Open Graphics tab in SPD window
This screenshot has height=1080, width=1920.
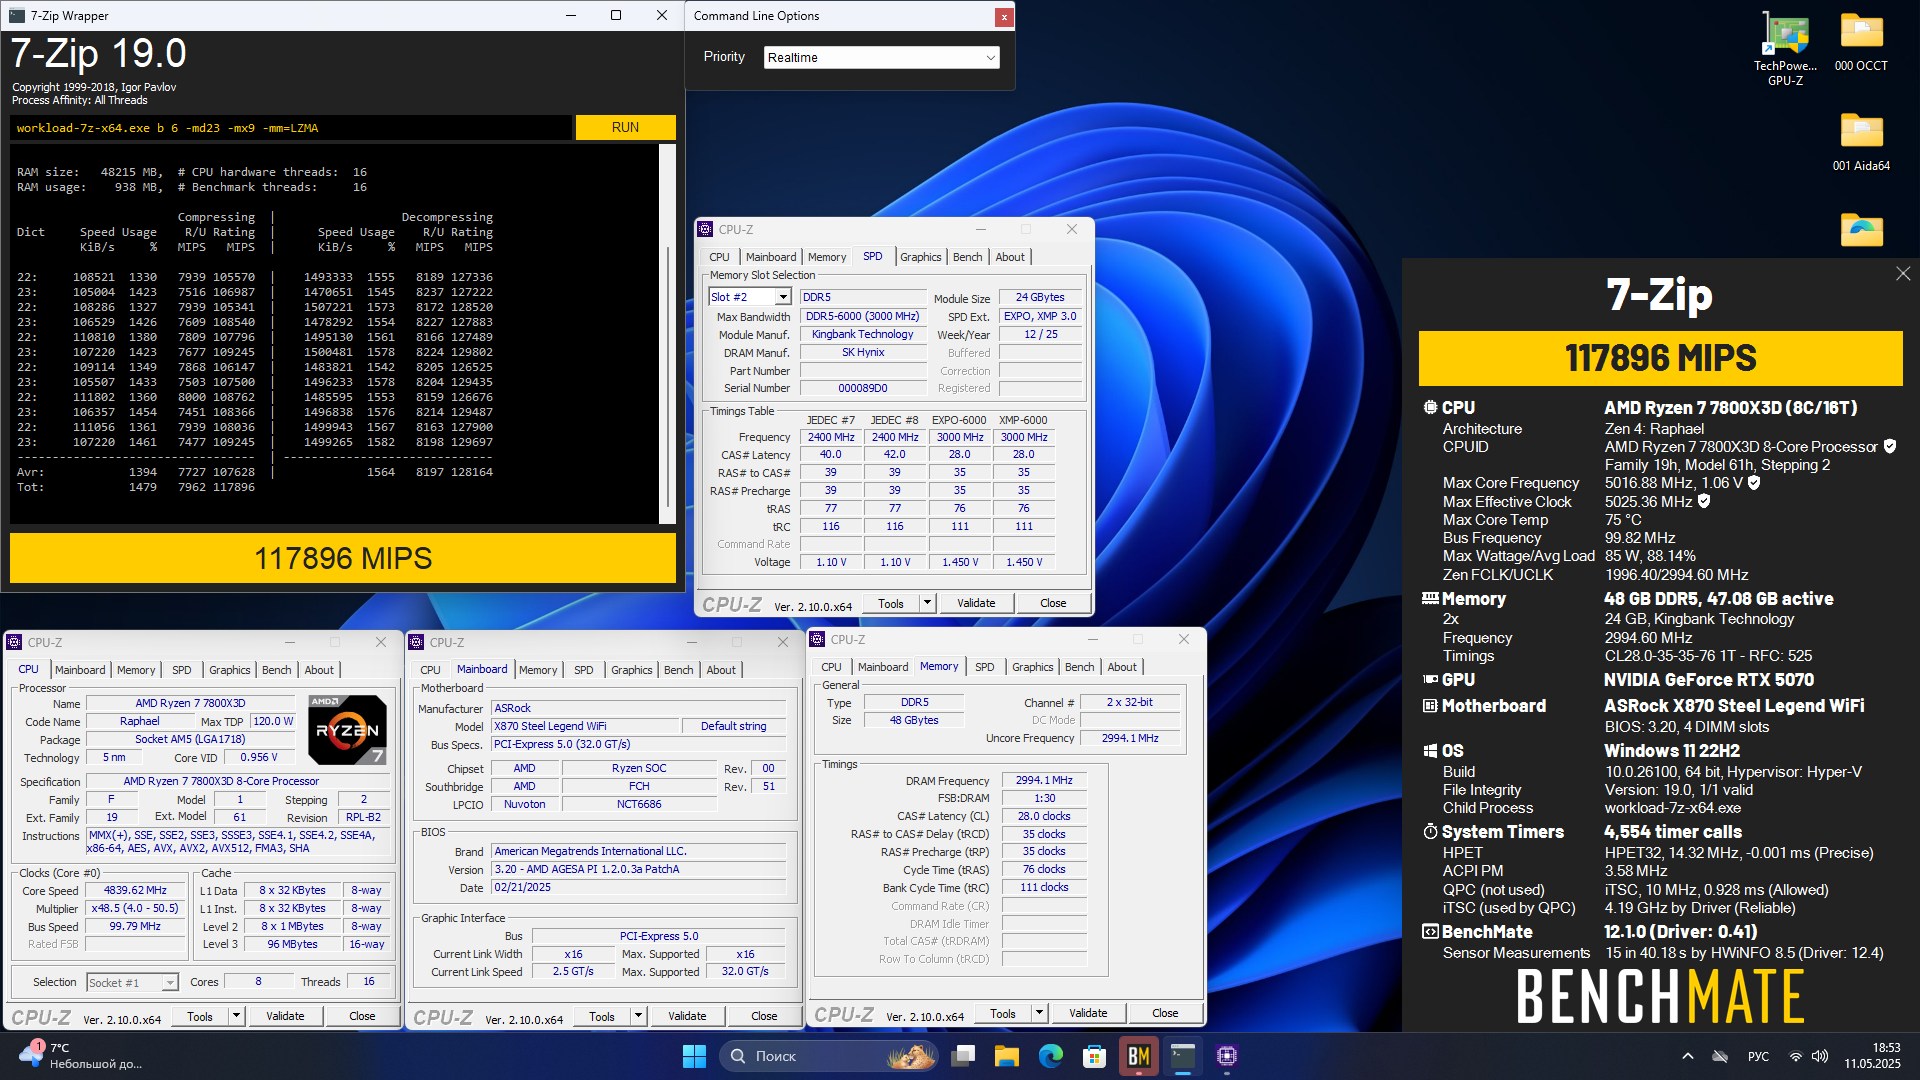(920, 257)
